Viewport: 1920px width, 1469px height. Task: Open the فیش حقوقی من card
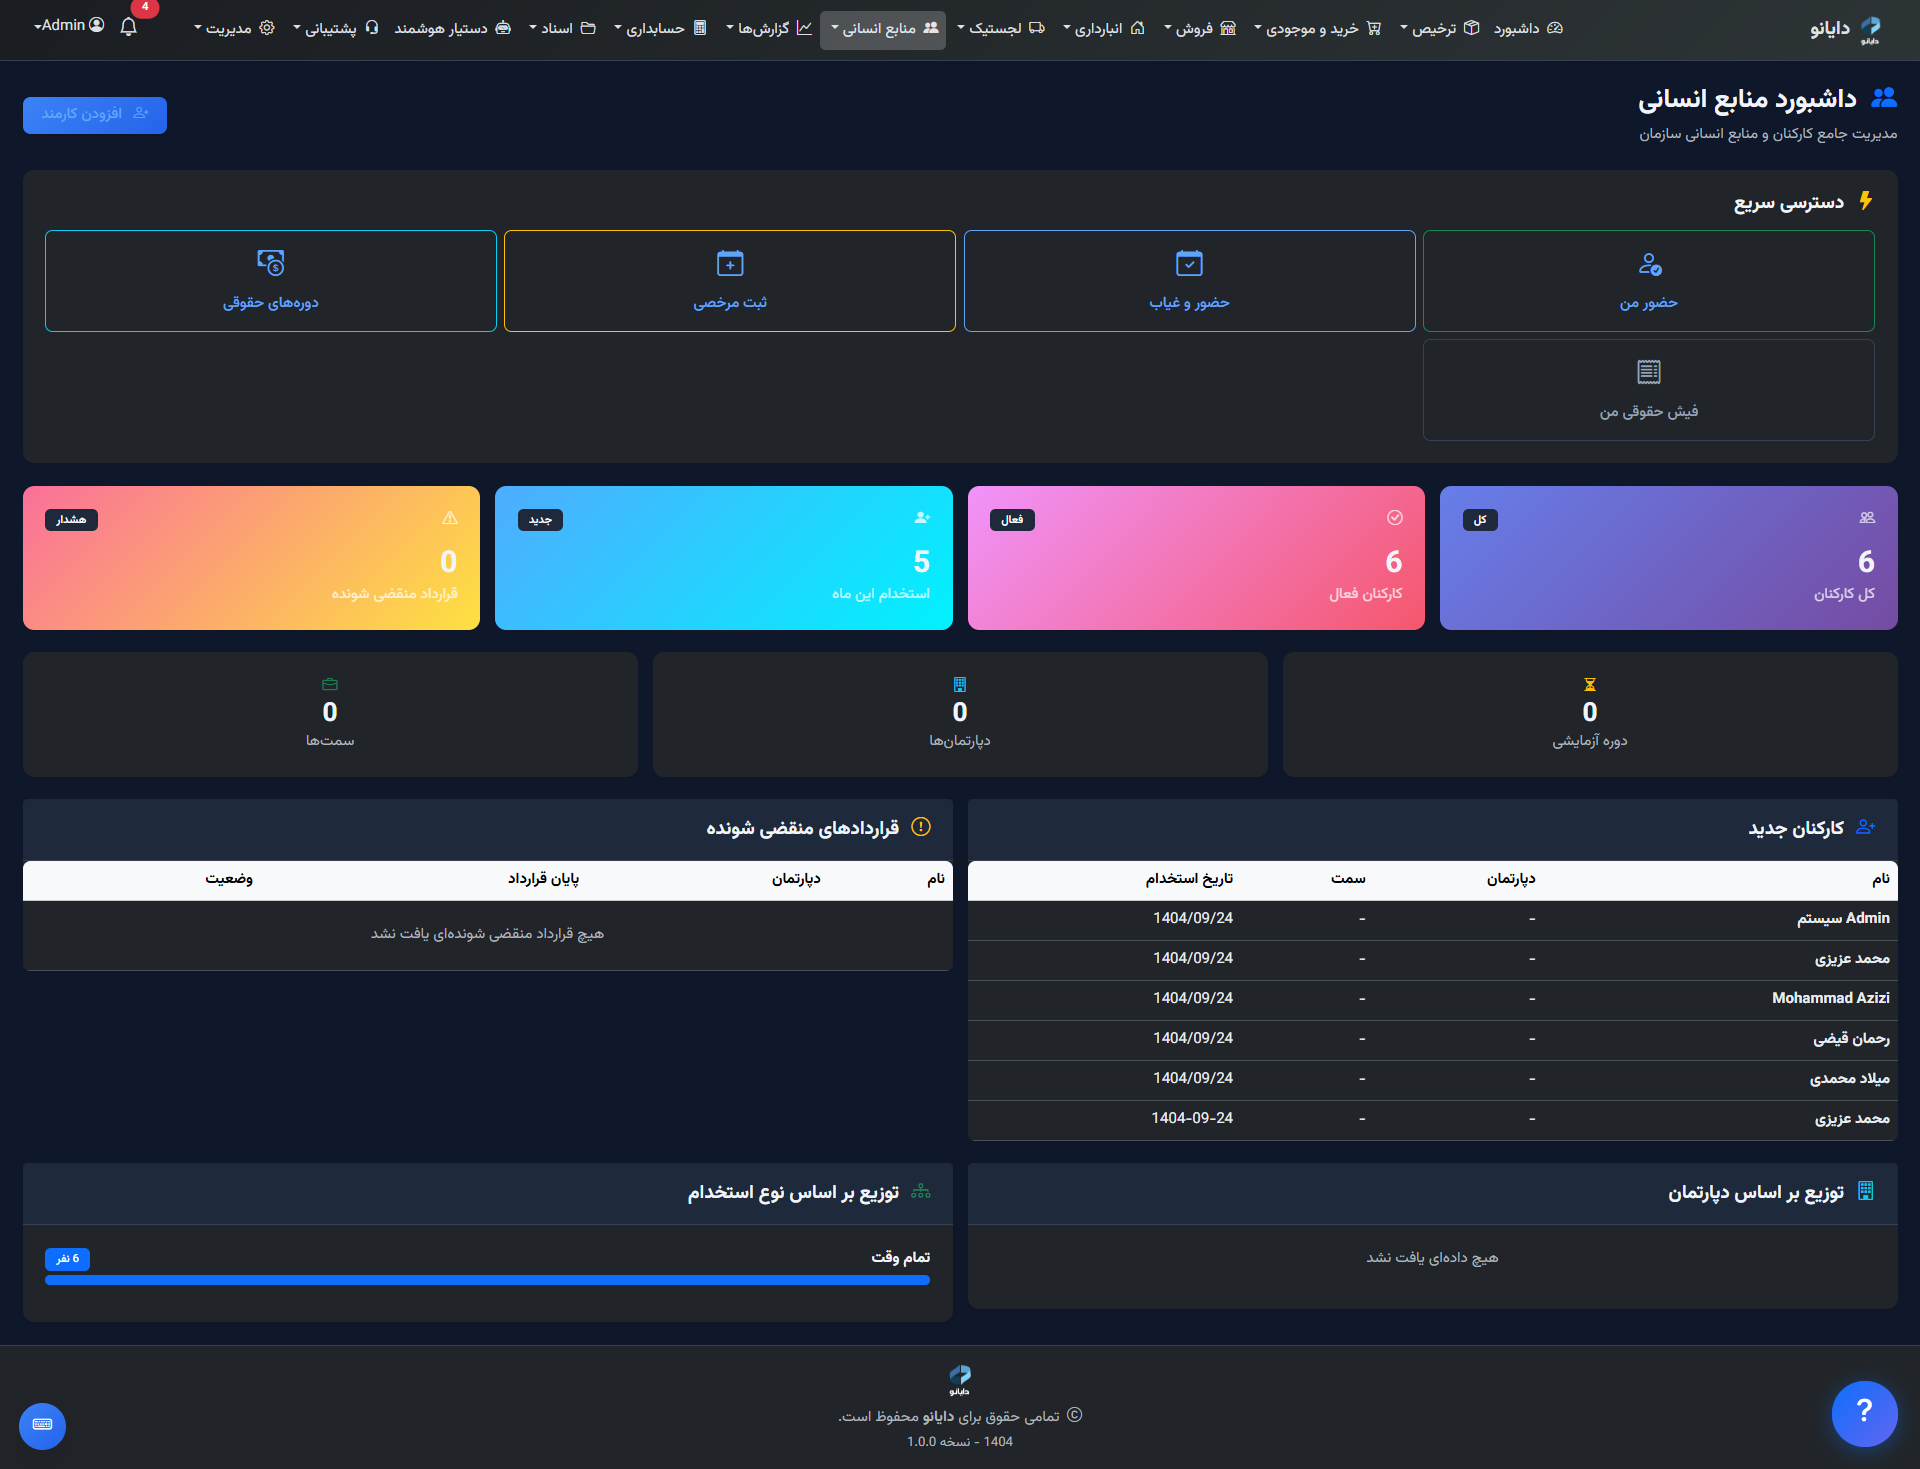pos(1648,390)
